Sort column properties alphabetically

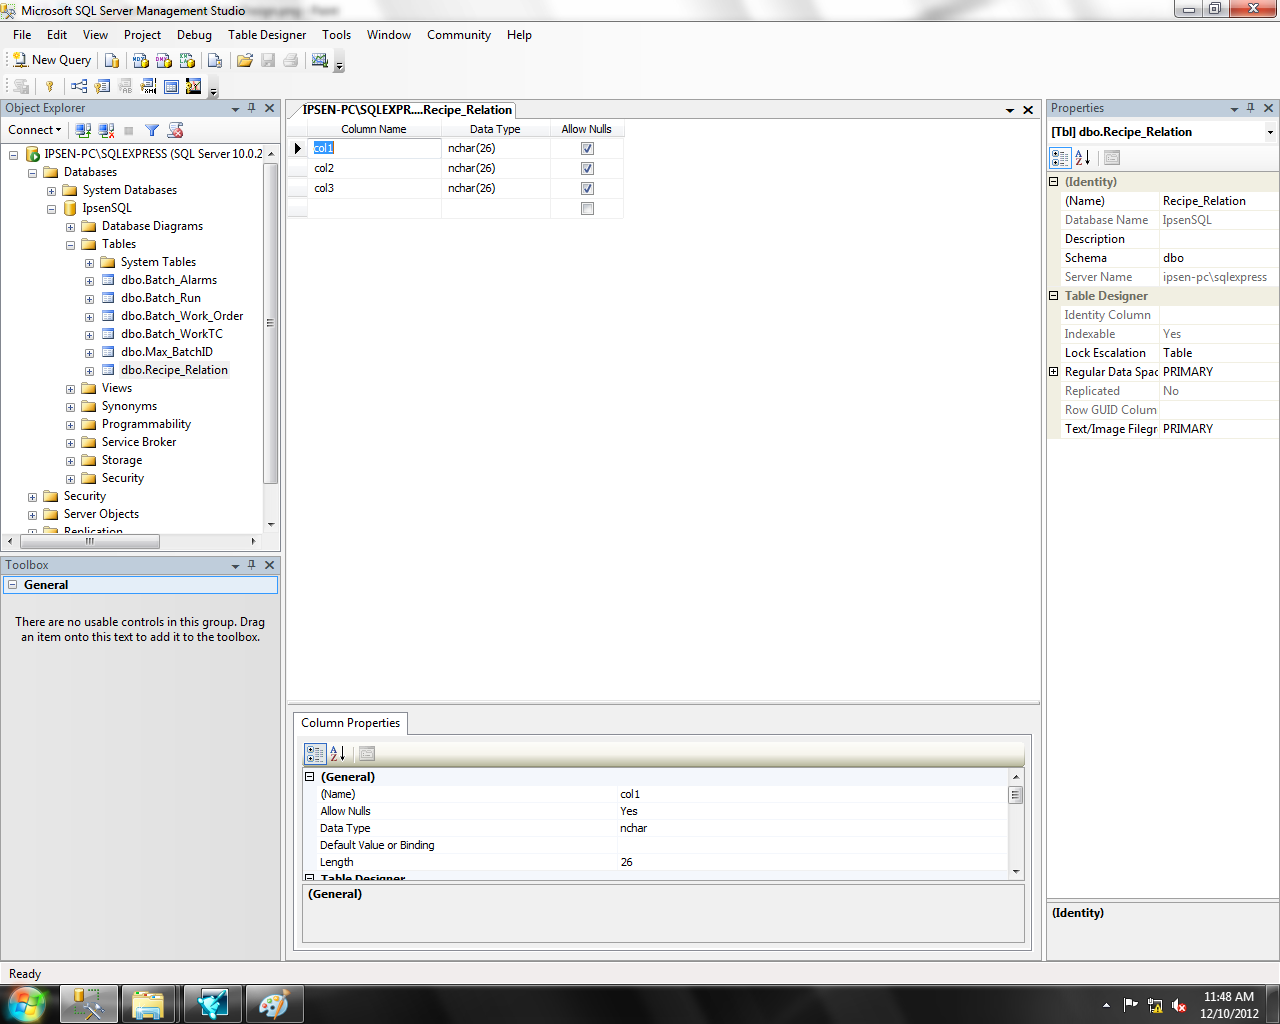tap(338, 754)
